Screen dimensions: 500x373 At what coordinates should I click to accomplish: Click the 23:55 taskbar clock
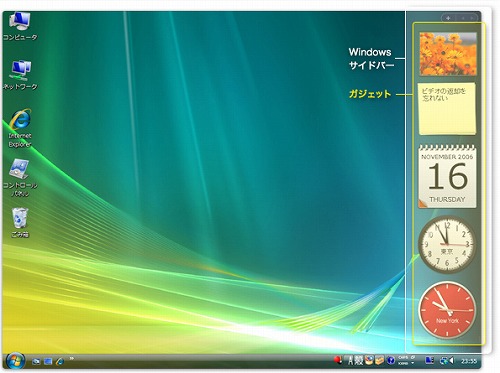469,361
